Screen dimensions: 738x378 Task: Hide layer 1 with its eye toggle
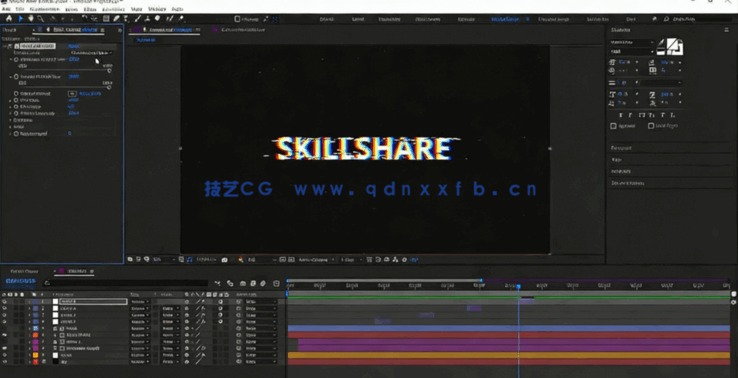pos(5,301)
